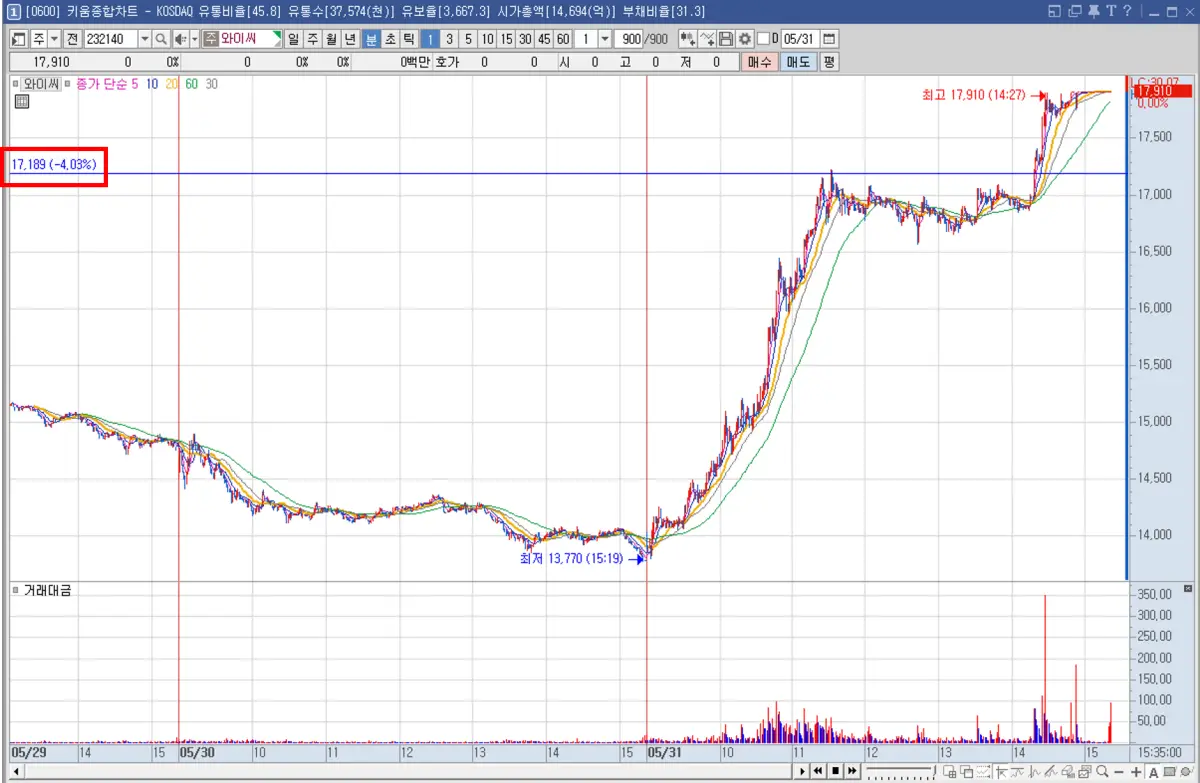Click the crosshair axis icon in bottom toolbar
Viewport: 1200px width, 783px height.
[1000, 772]
